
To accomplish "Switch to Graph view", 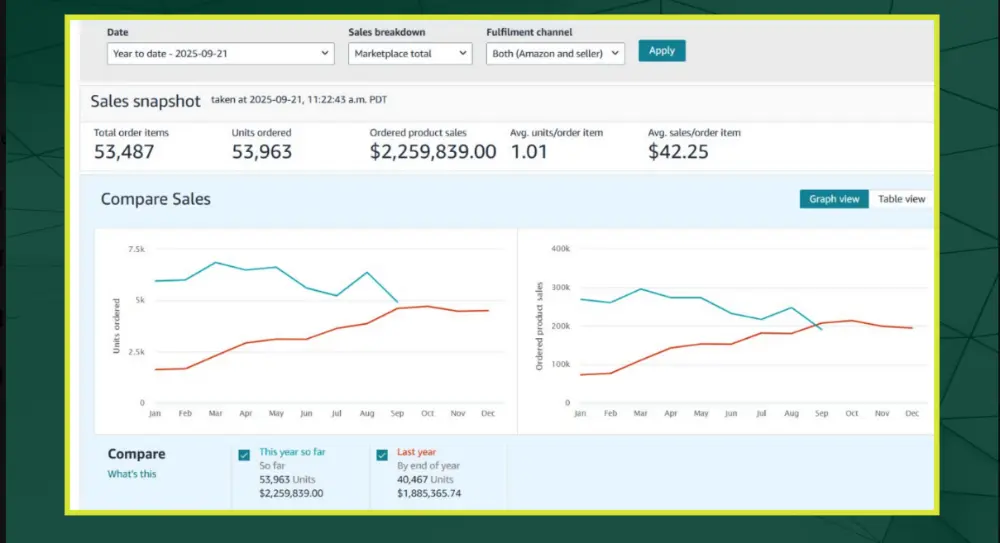I will pos(834,199).
